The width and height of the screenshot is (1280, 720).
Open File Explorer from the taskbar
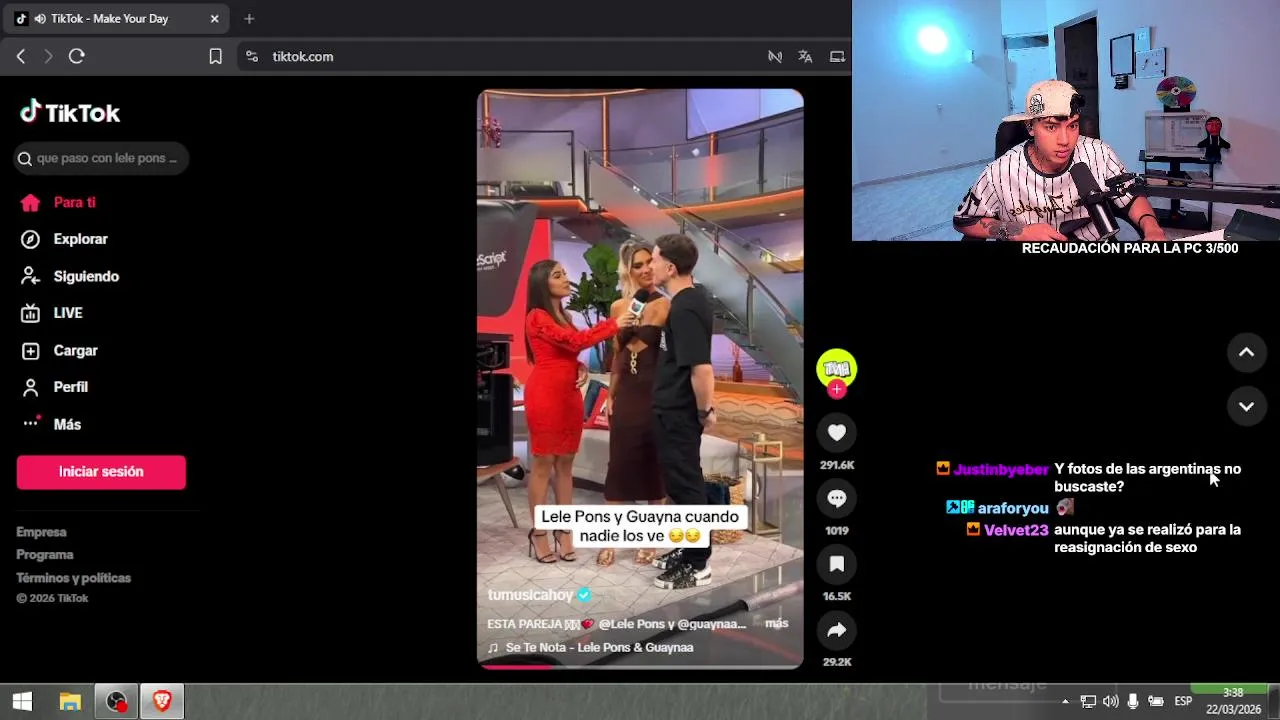[70, 702]
